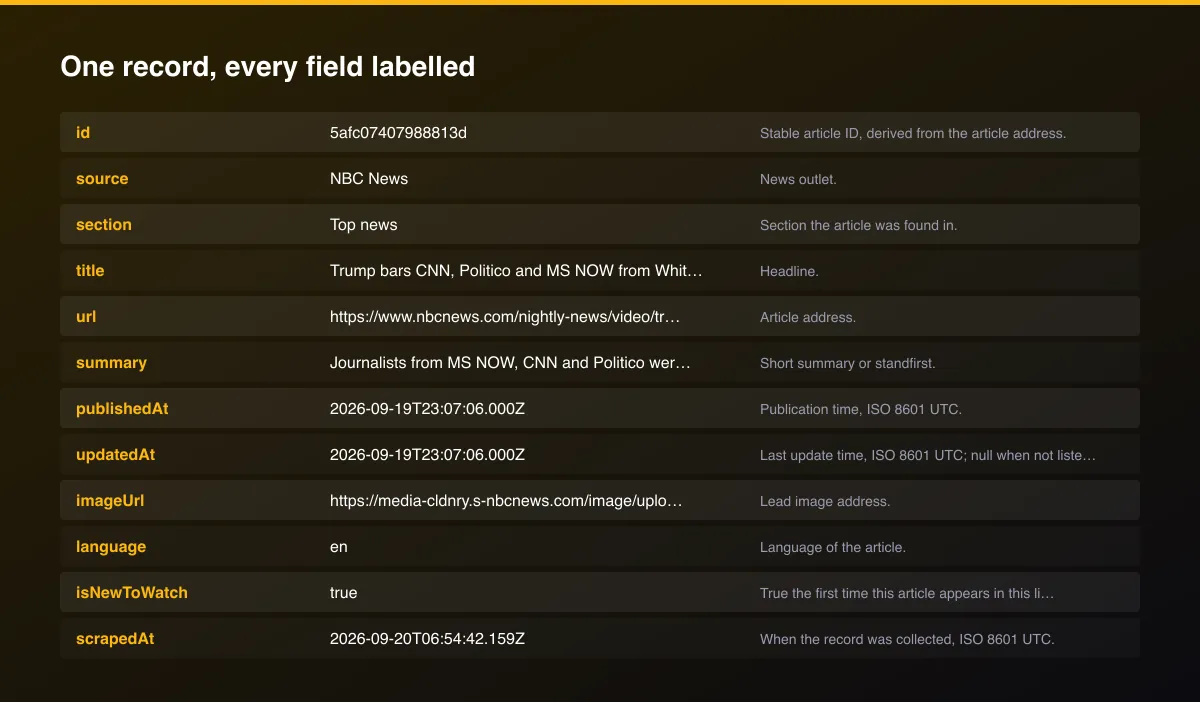Viewport: 1200px width, 702px height.
Task: Click the description 'Language of the article.'
Action: click(x=832, y=547)
